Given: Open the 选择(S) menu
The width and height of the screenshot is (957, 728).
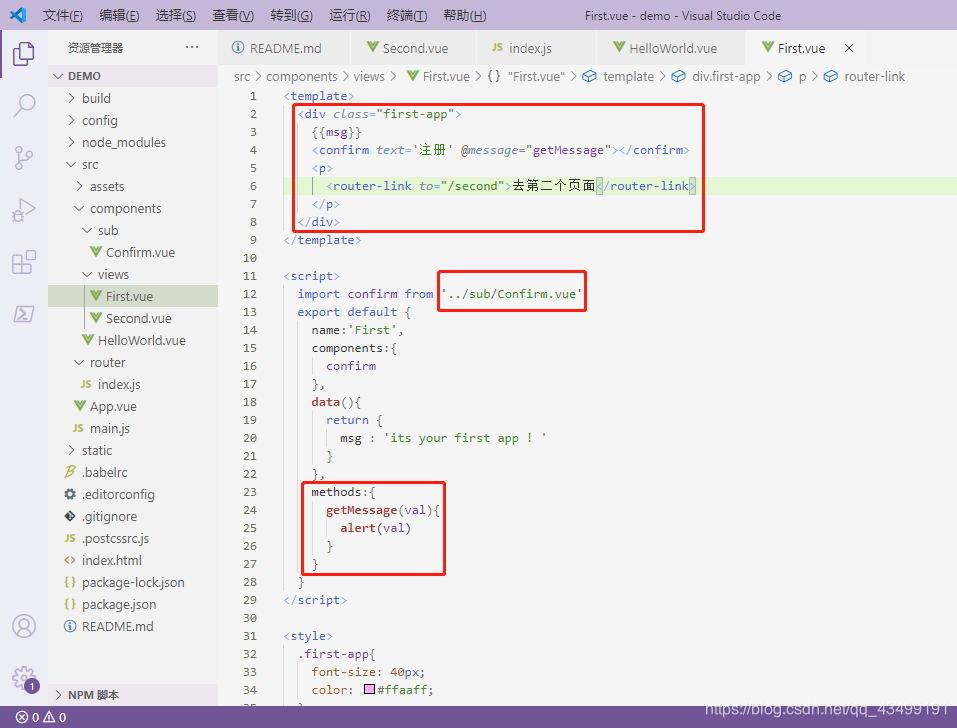Looking at the screenshot, I should tap(176, 15).
